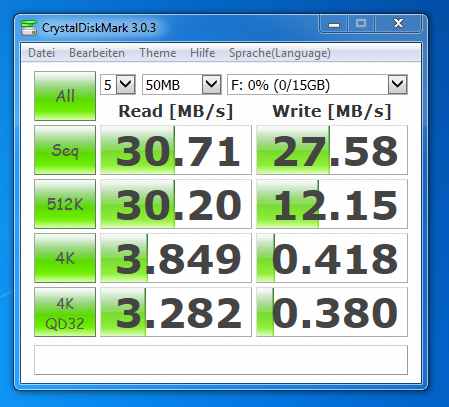Click the Seq read result 30.71
Image resolution: width=449 pixels, height=407 pixels.
coord(176,150)
